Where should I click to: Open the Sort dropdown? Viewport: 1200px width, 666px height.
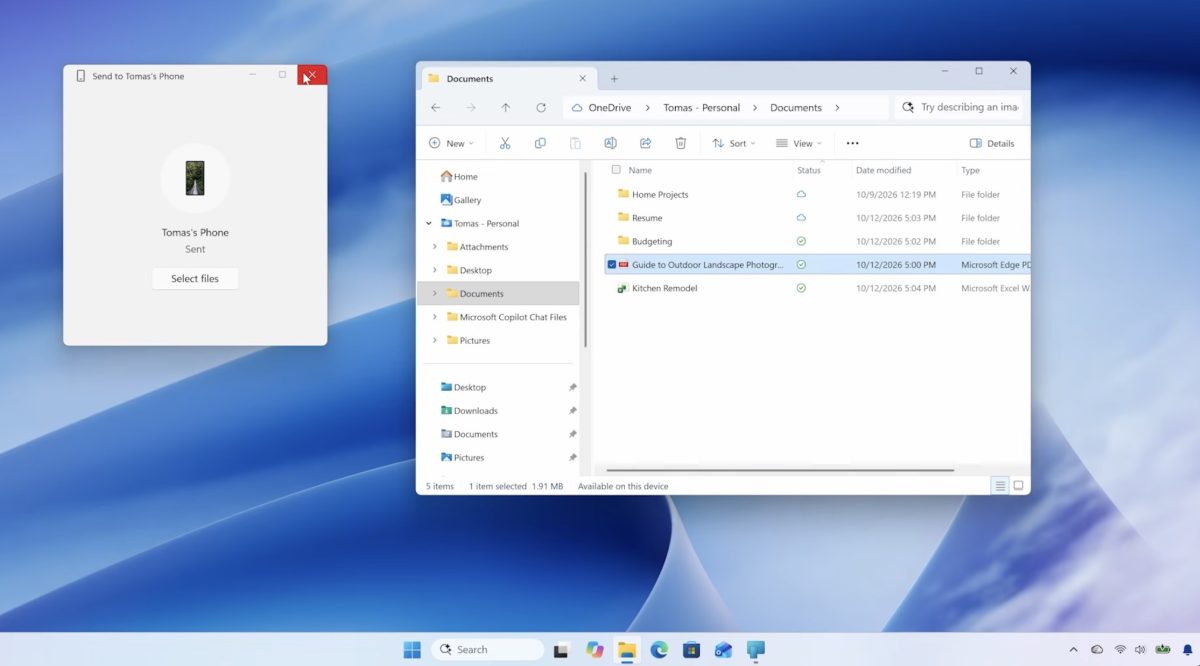click(734, 143)
